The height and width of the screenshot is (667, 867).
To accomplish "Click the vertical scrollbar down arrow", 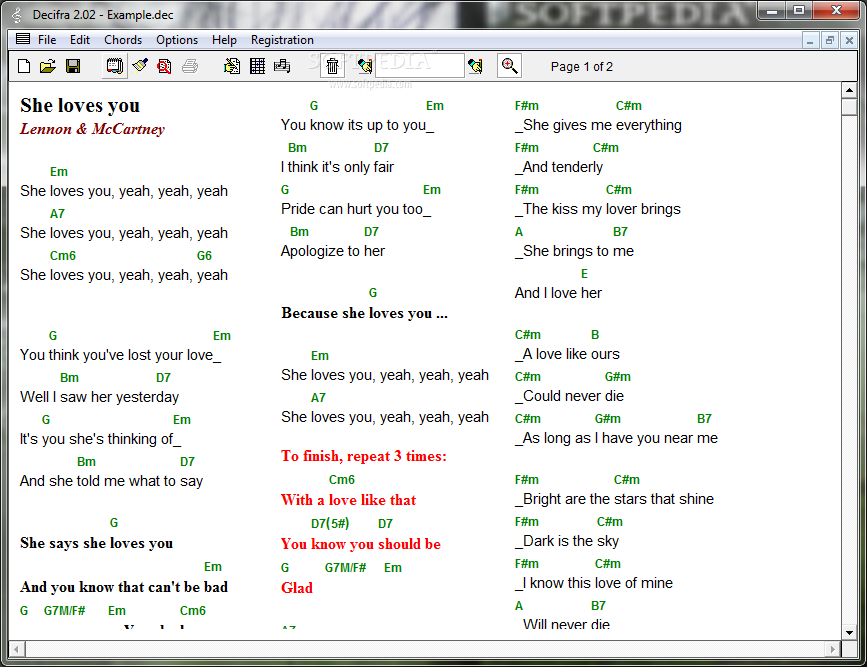I will [849, 633].
